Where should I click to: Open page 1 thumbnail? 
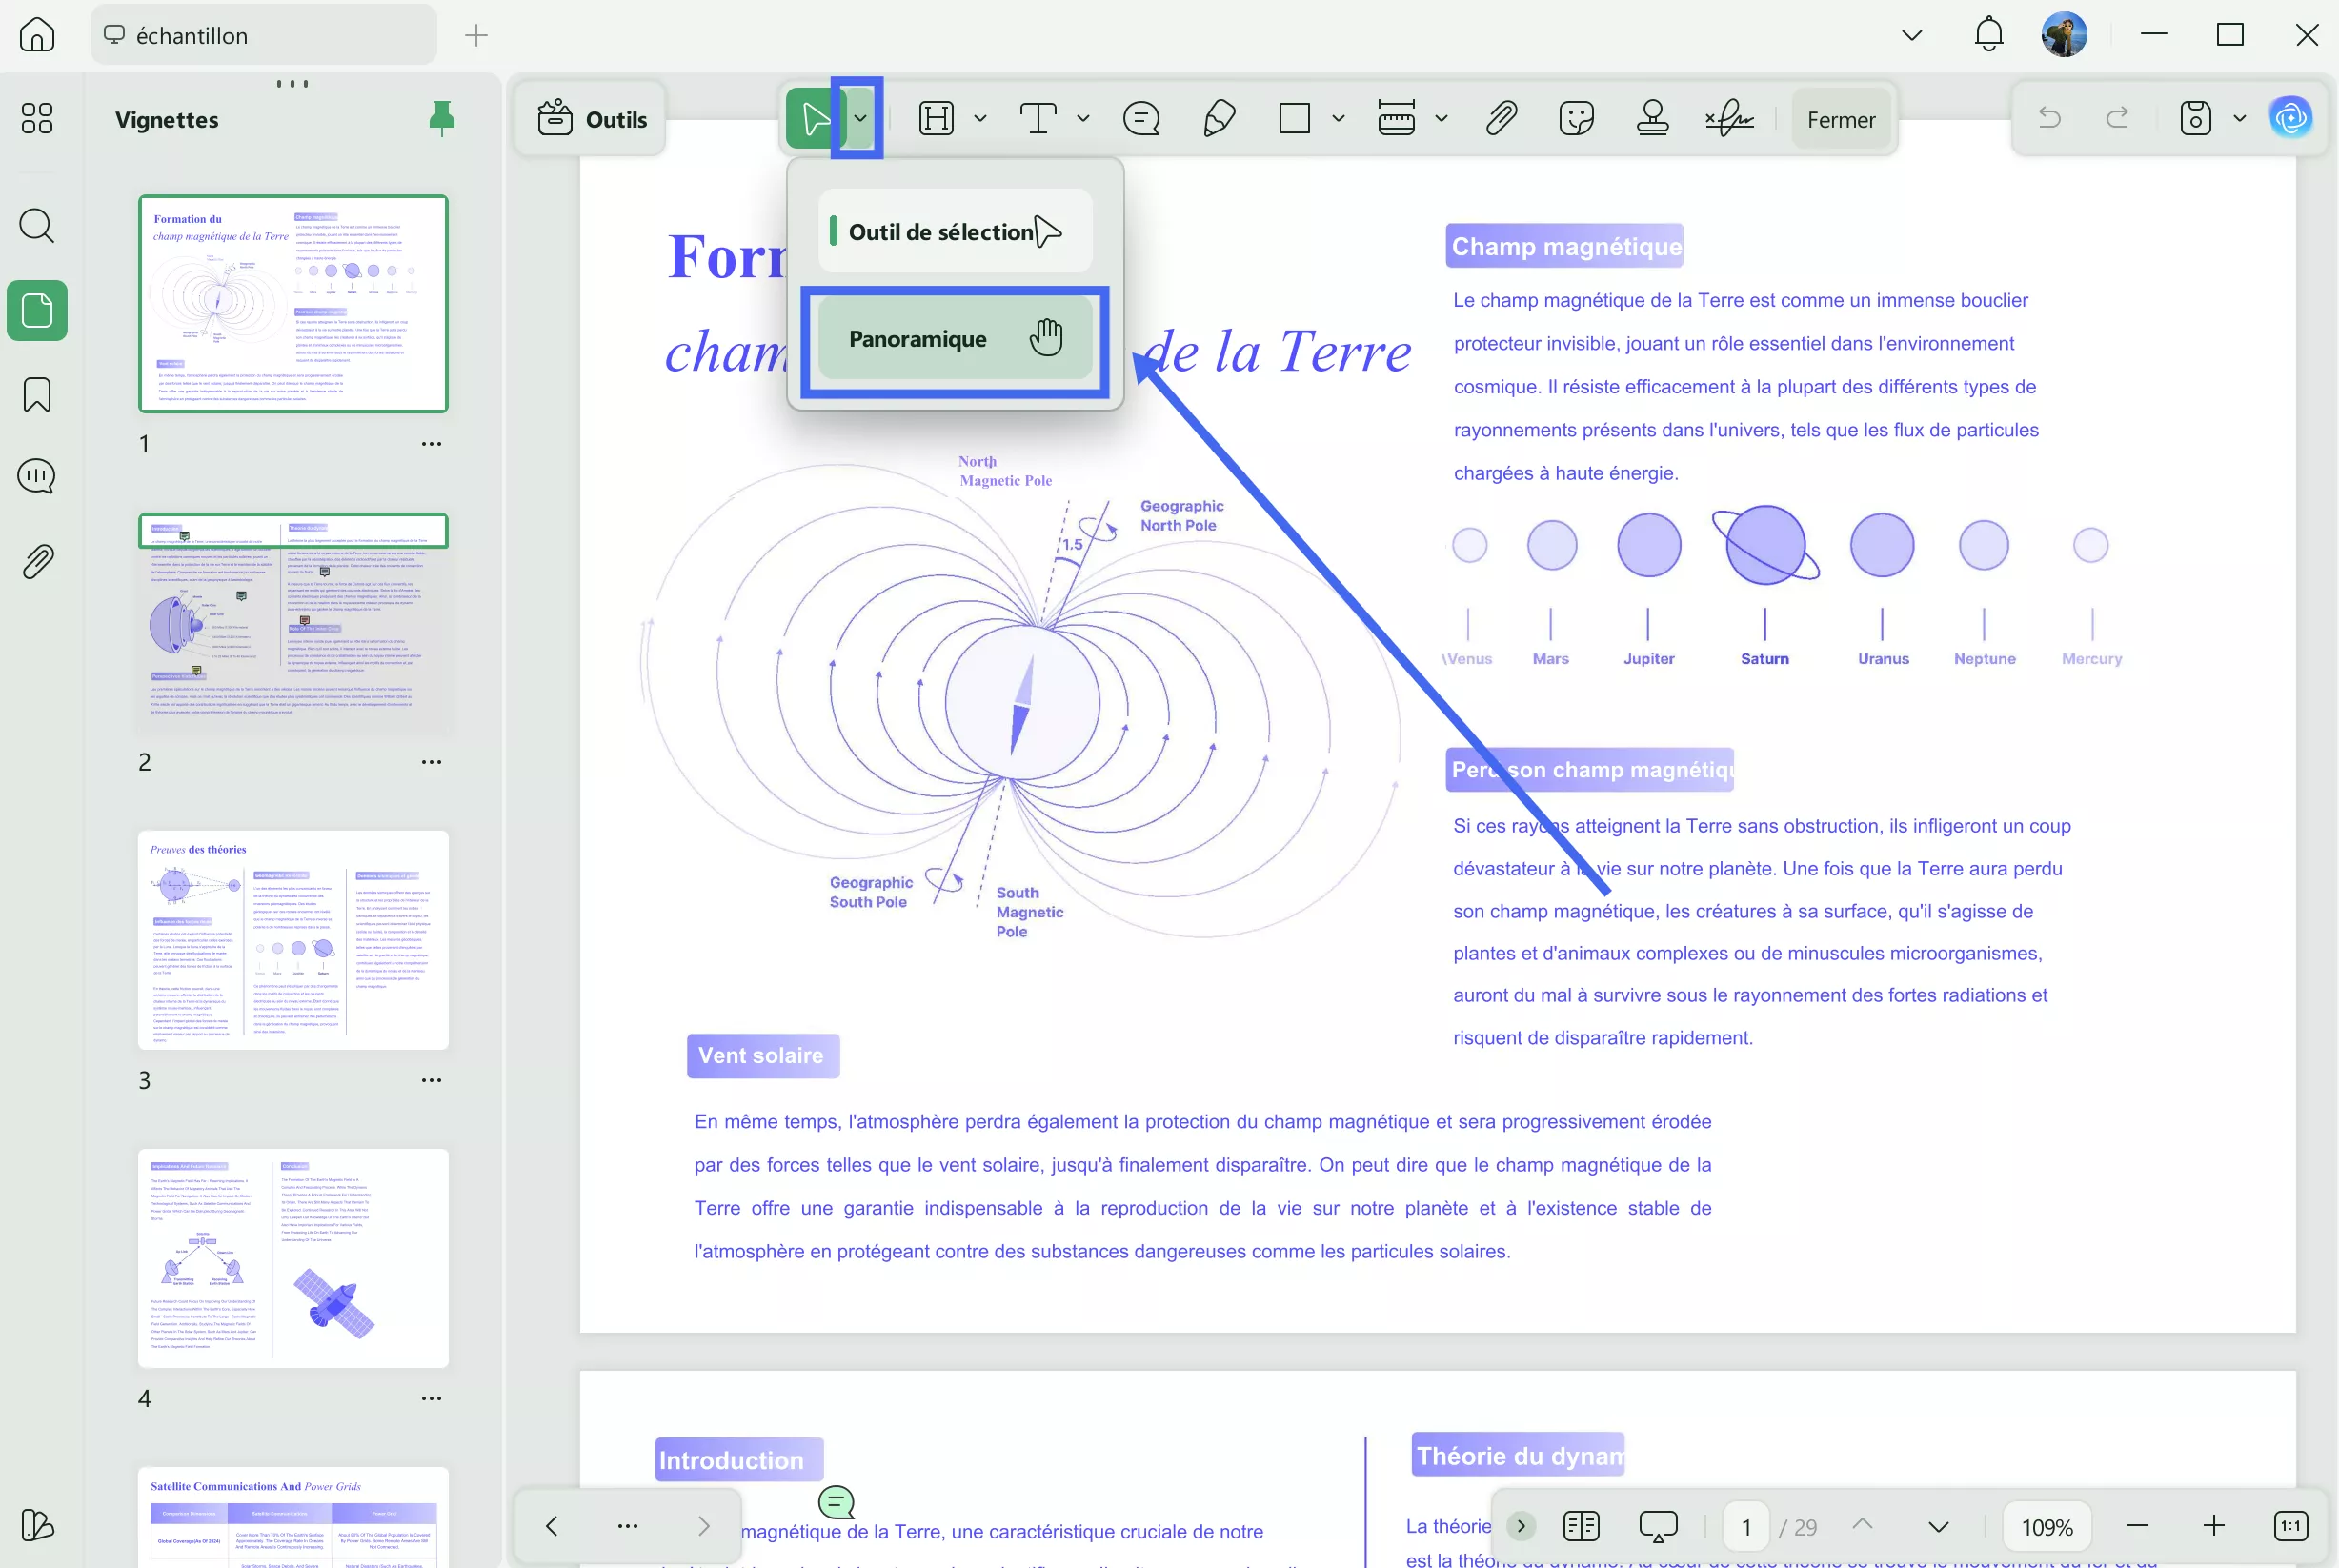[x=293, y=303]
